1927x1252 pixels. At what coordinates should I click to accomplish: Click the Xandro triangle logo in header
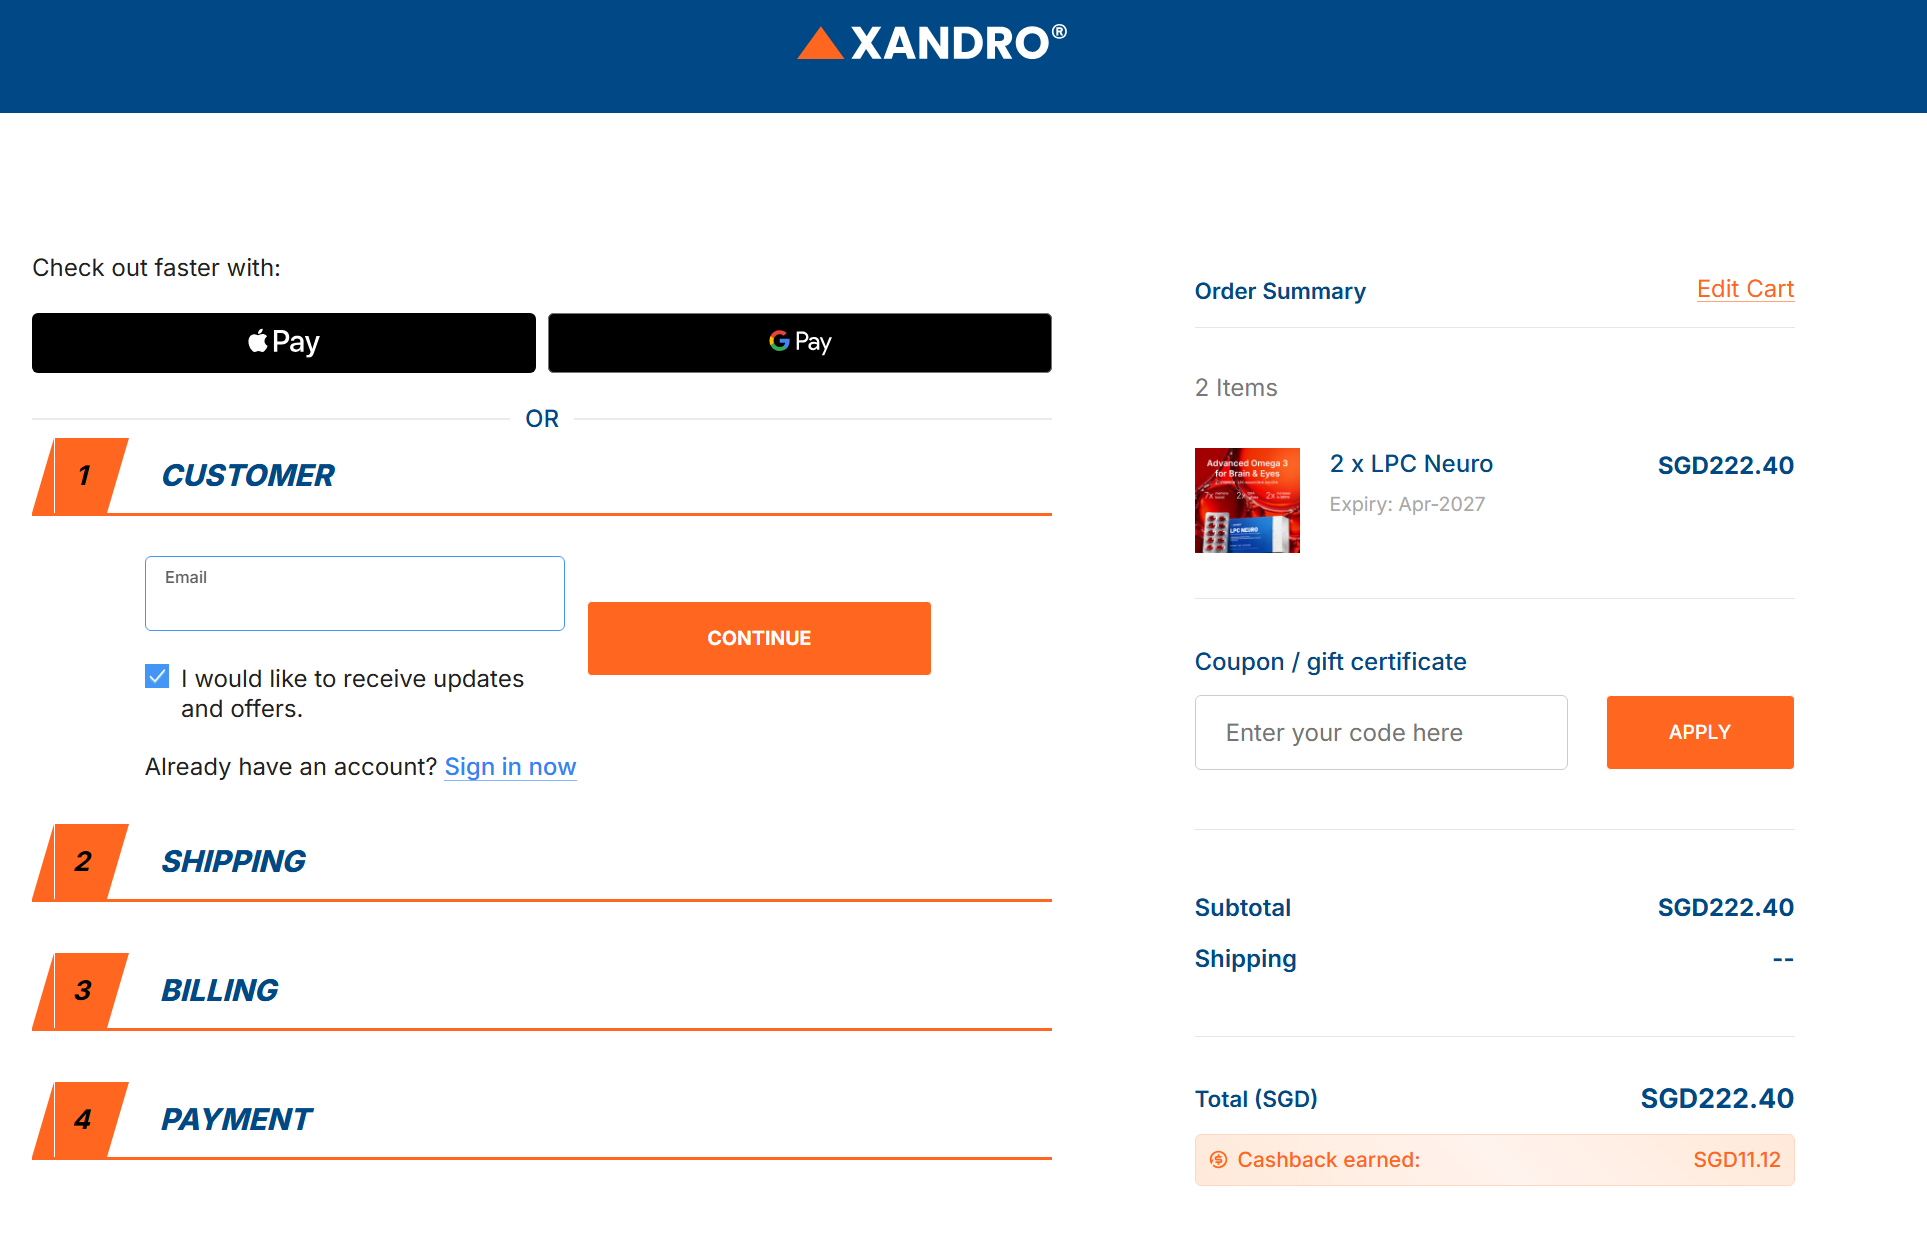click(x=820, y=44)
